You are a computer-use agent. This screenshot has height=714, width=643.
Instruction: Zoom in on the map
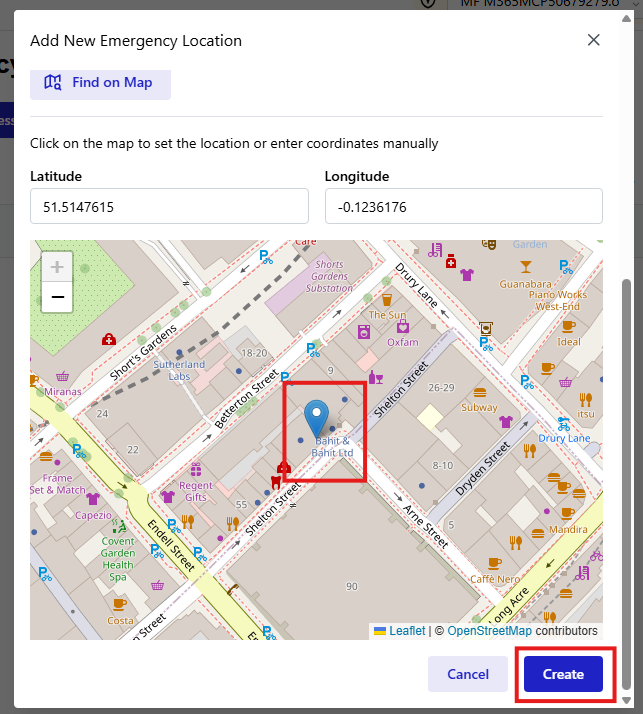pyautogui.click(x=57, y=267)
